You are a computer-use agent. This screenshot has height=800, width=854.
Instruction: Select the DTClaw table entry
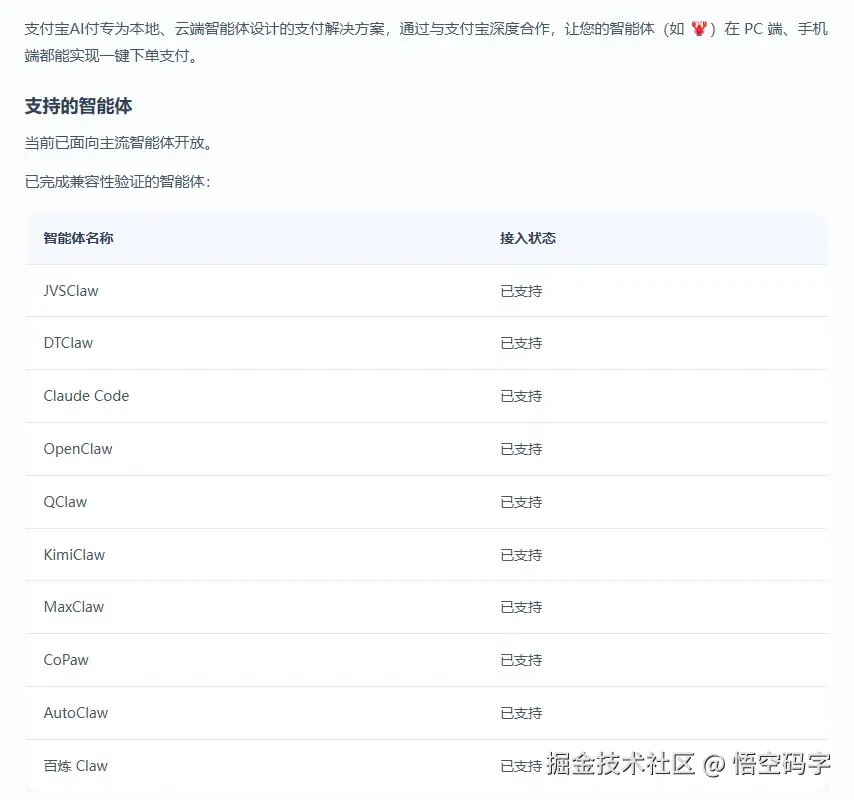[x=67, y=343]
